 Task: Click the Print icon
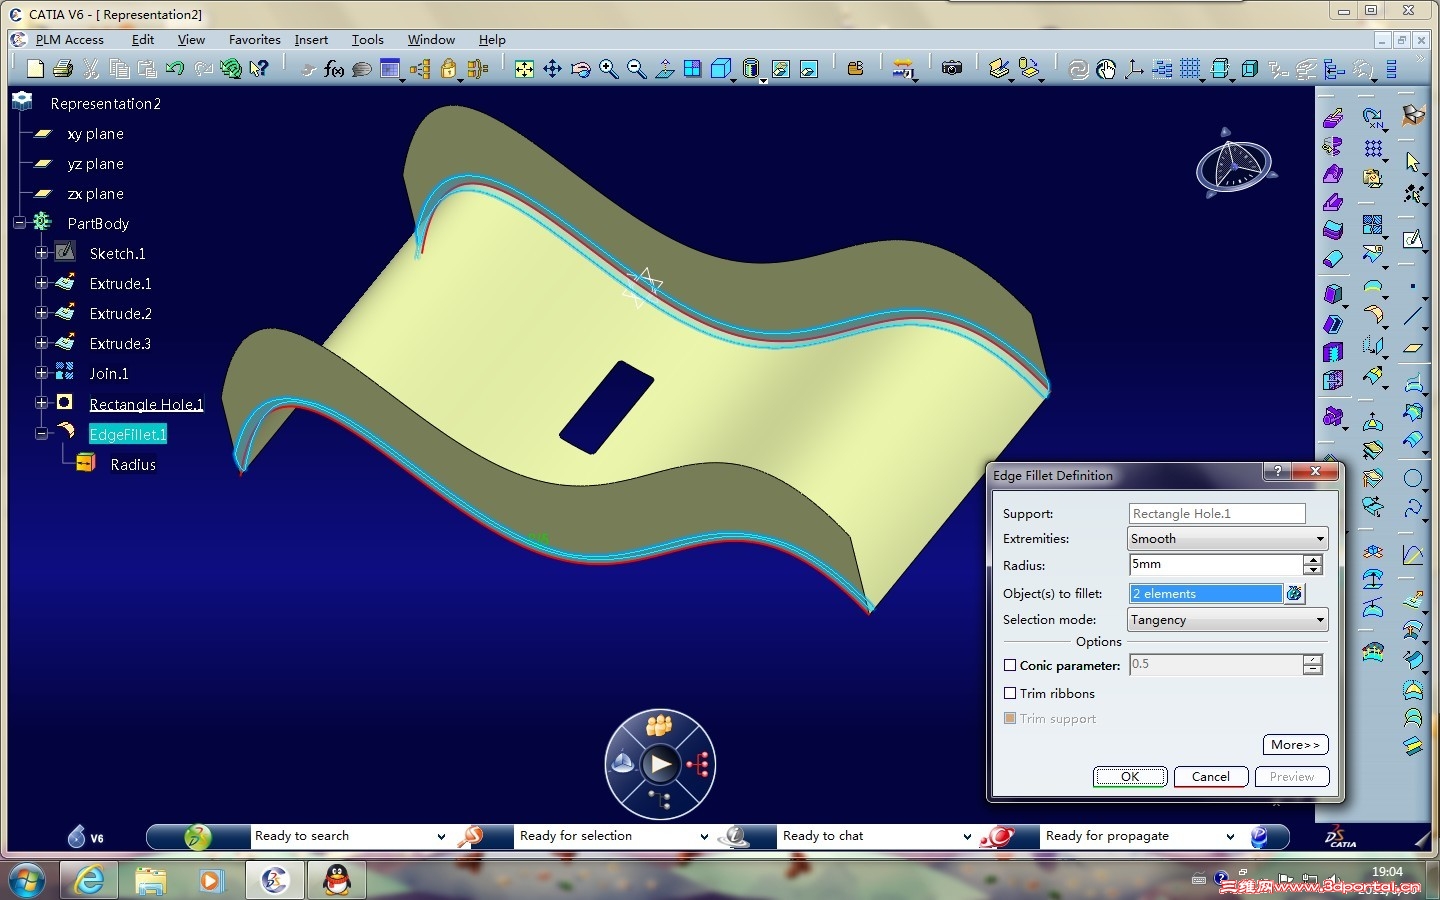63,68
